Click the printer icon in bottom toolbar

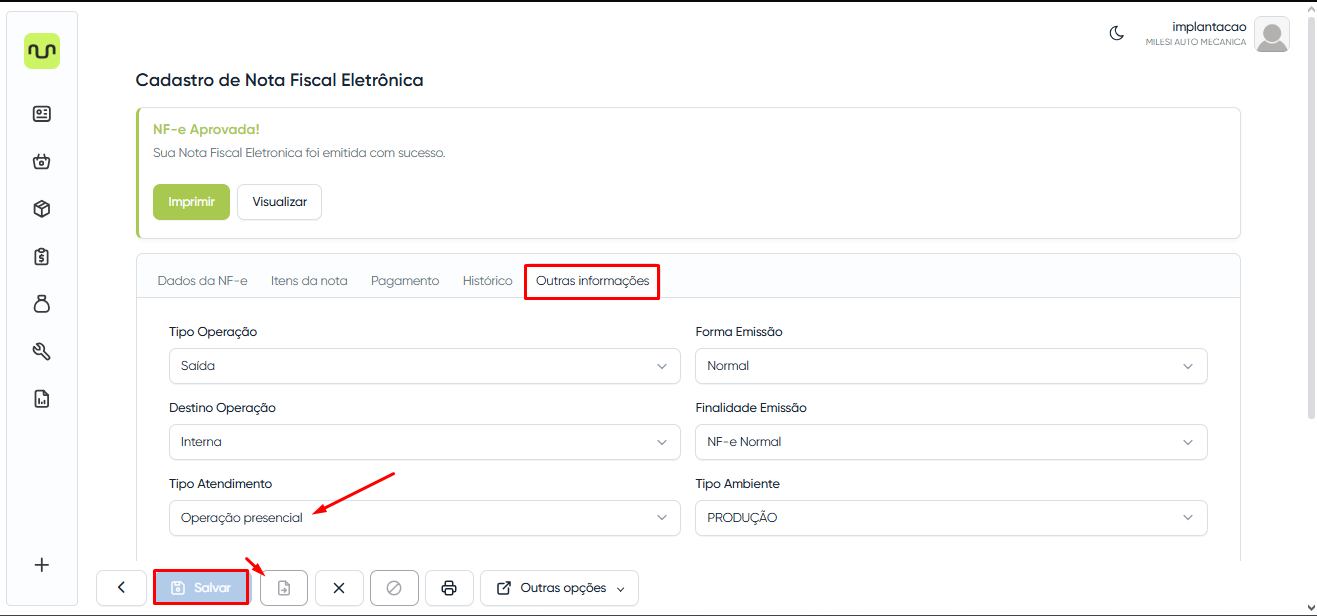[x=449, y=588]
